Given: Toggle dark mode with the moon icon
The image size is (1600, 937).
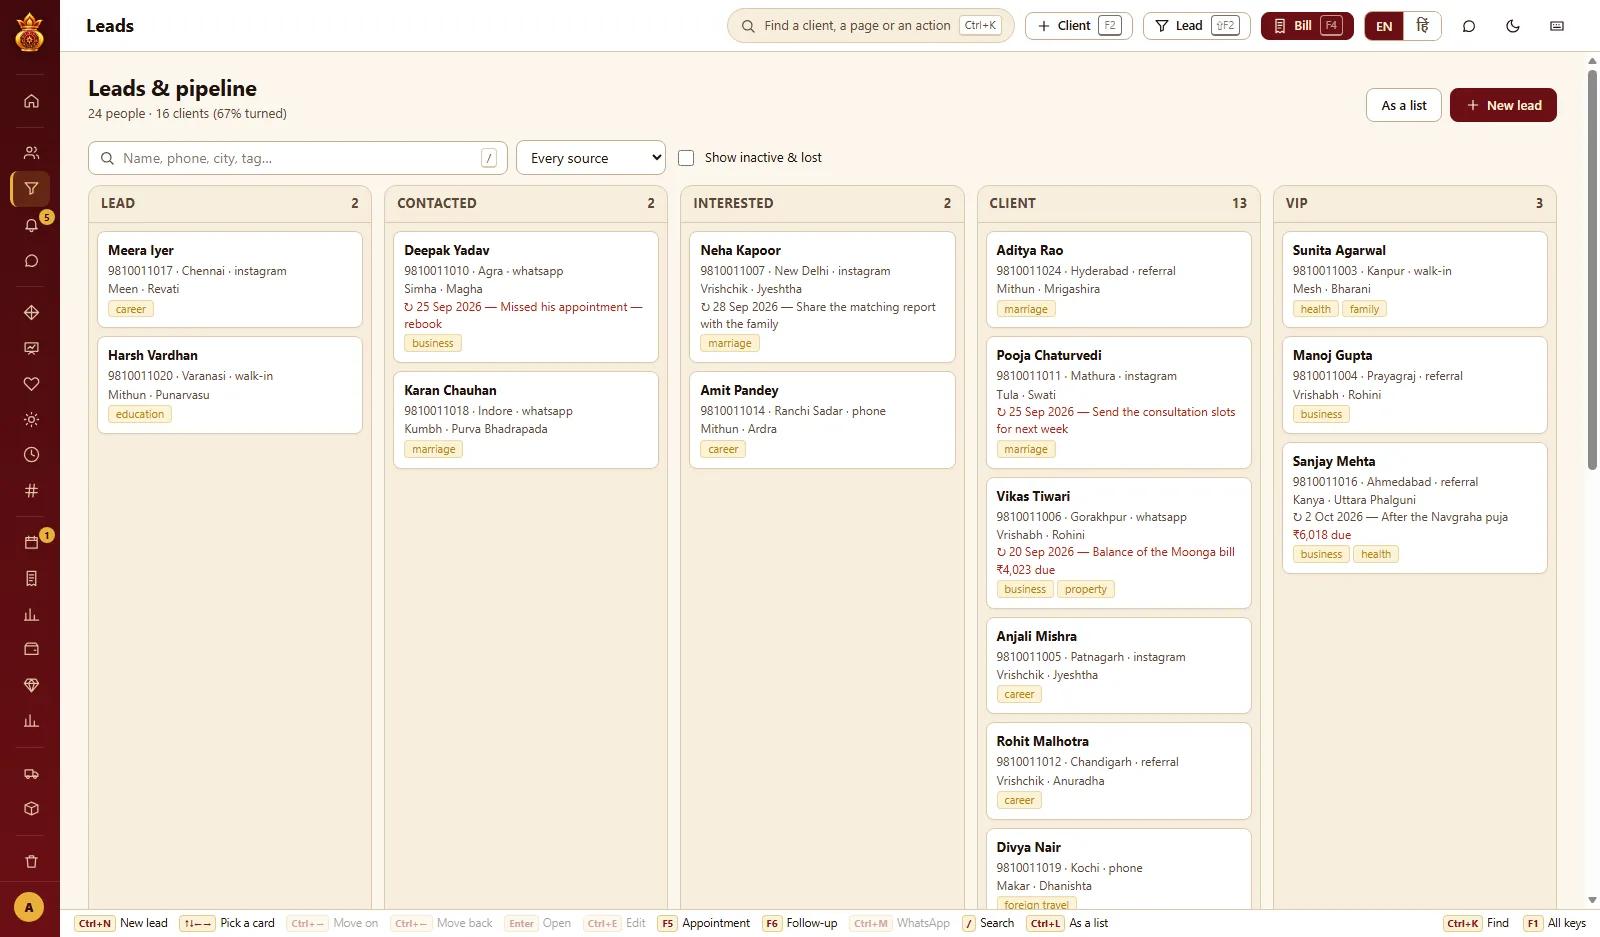Looking at the screenshot, I should click(x=1513, y=26).
